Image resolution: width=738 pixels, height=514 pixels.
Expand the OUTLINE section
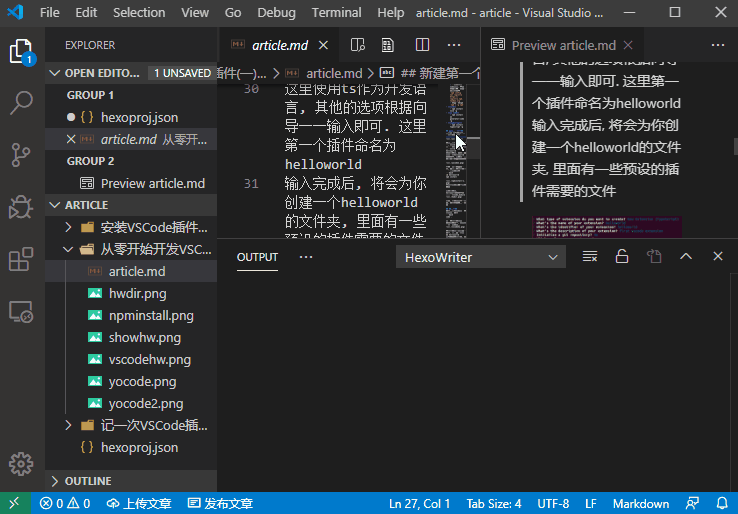131,481
